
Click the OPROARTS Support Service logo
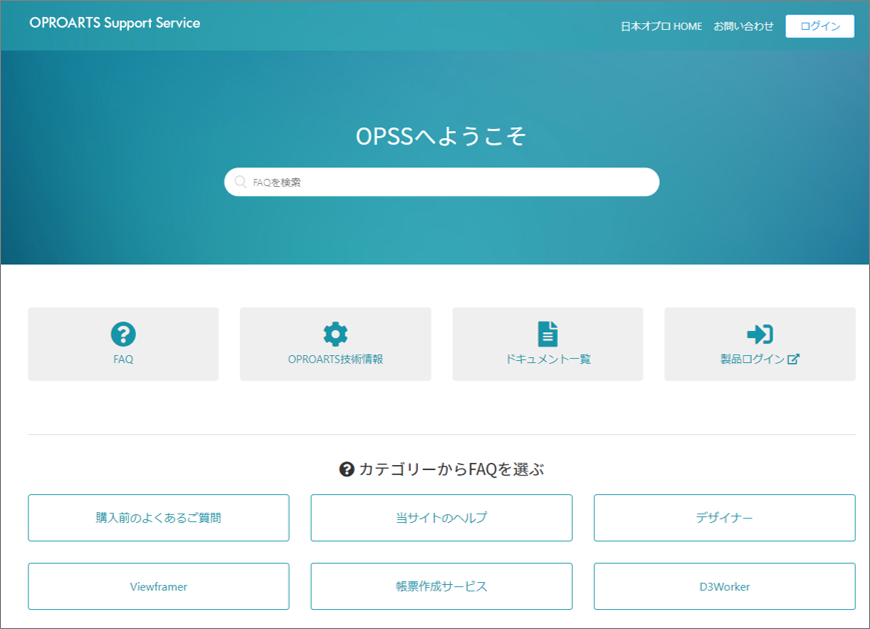point(115,23)
